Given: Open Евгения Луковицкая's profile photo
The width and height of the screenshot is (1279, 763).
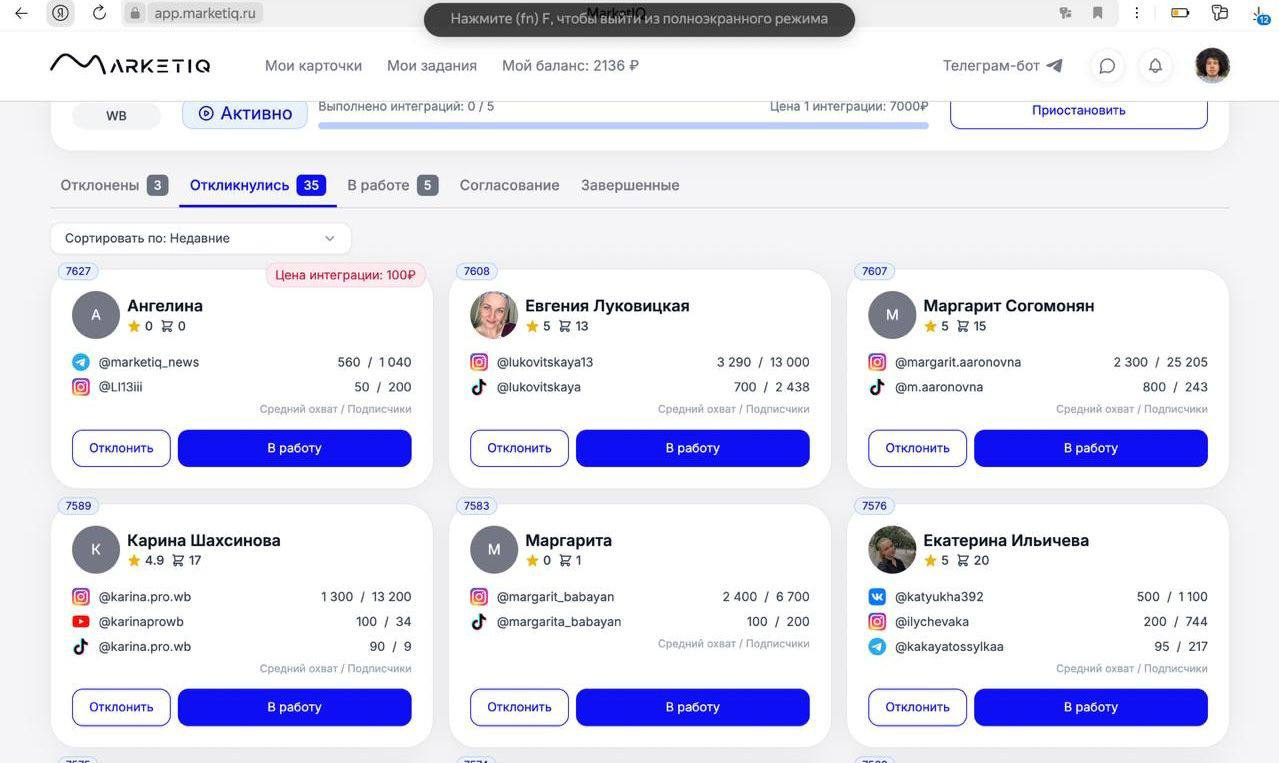Looking at the screenshot, I should click(x=494, y=315).
